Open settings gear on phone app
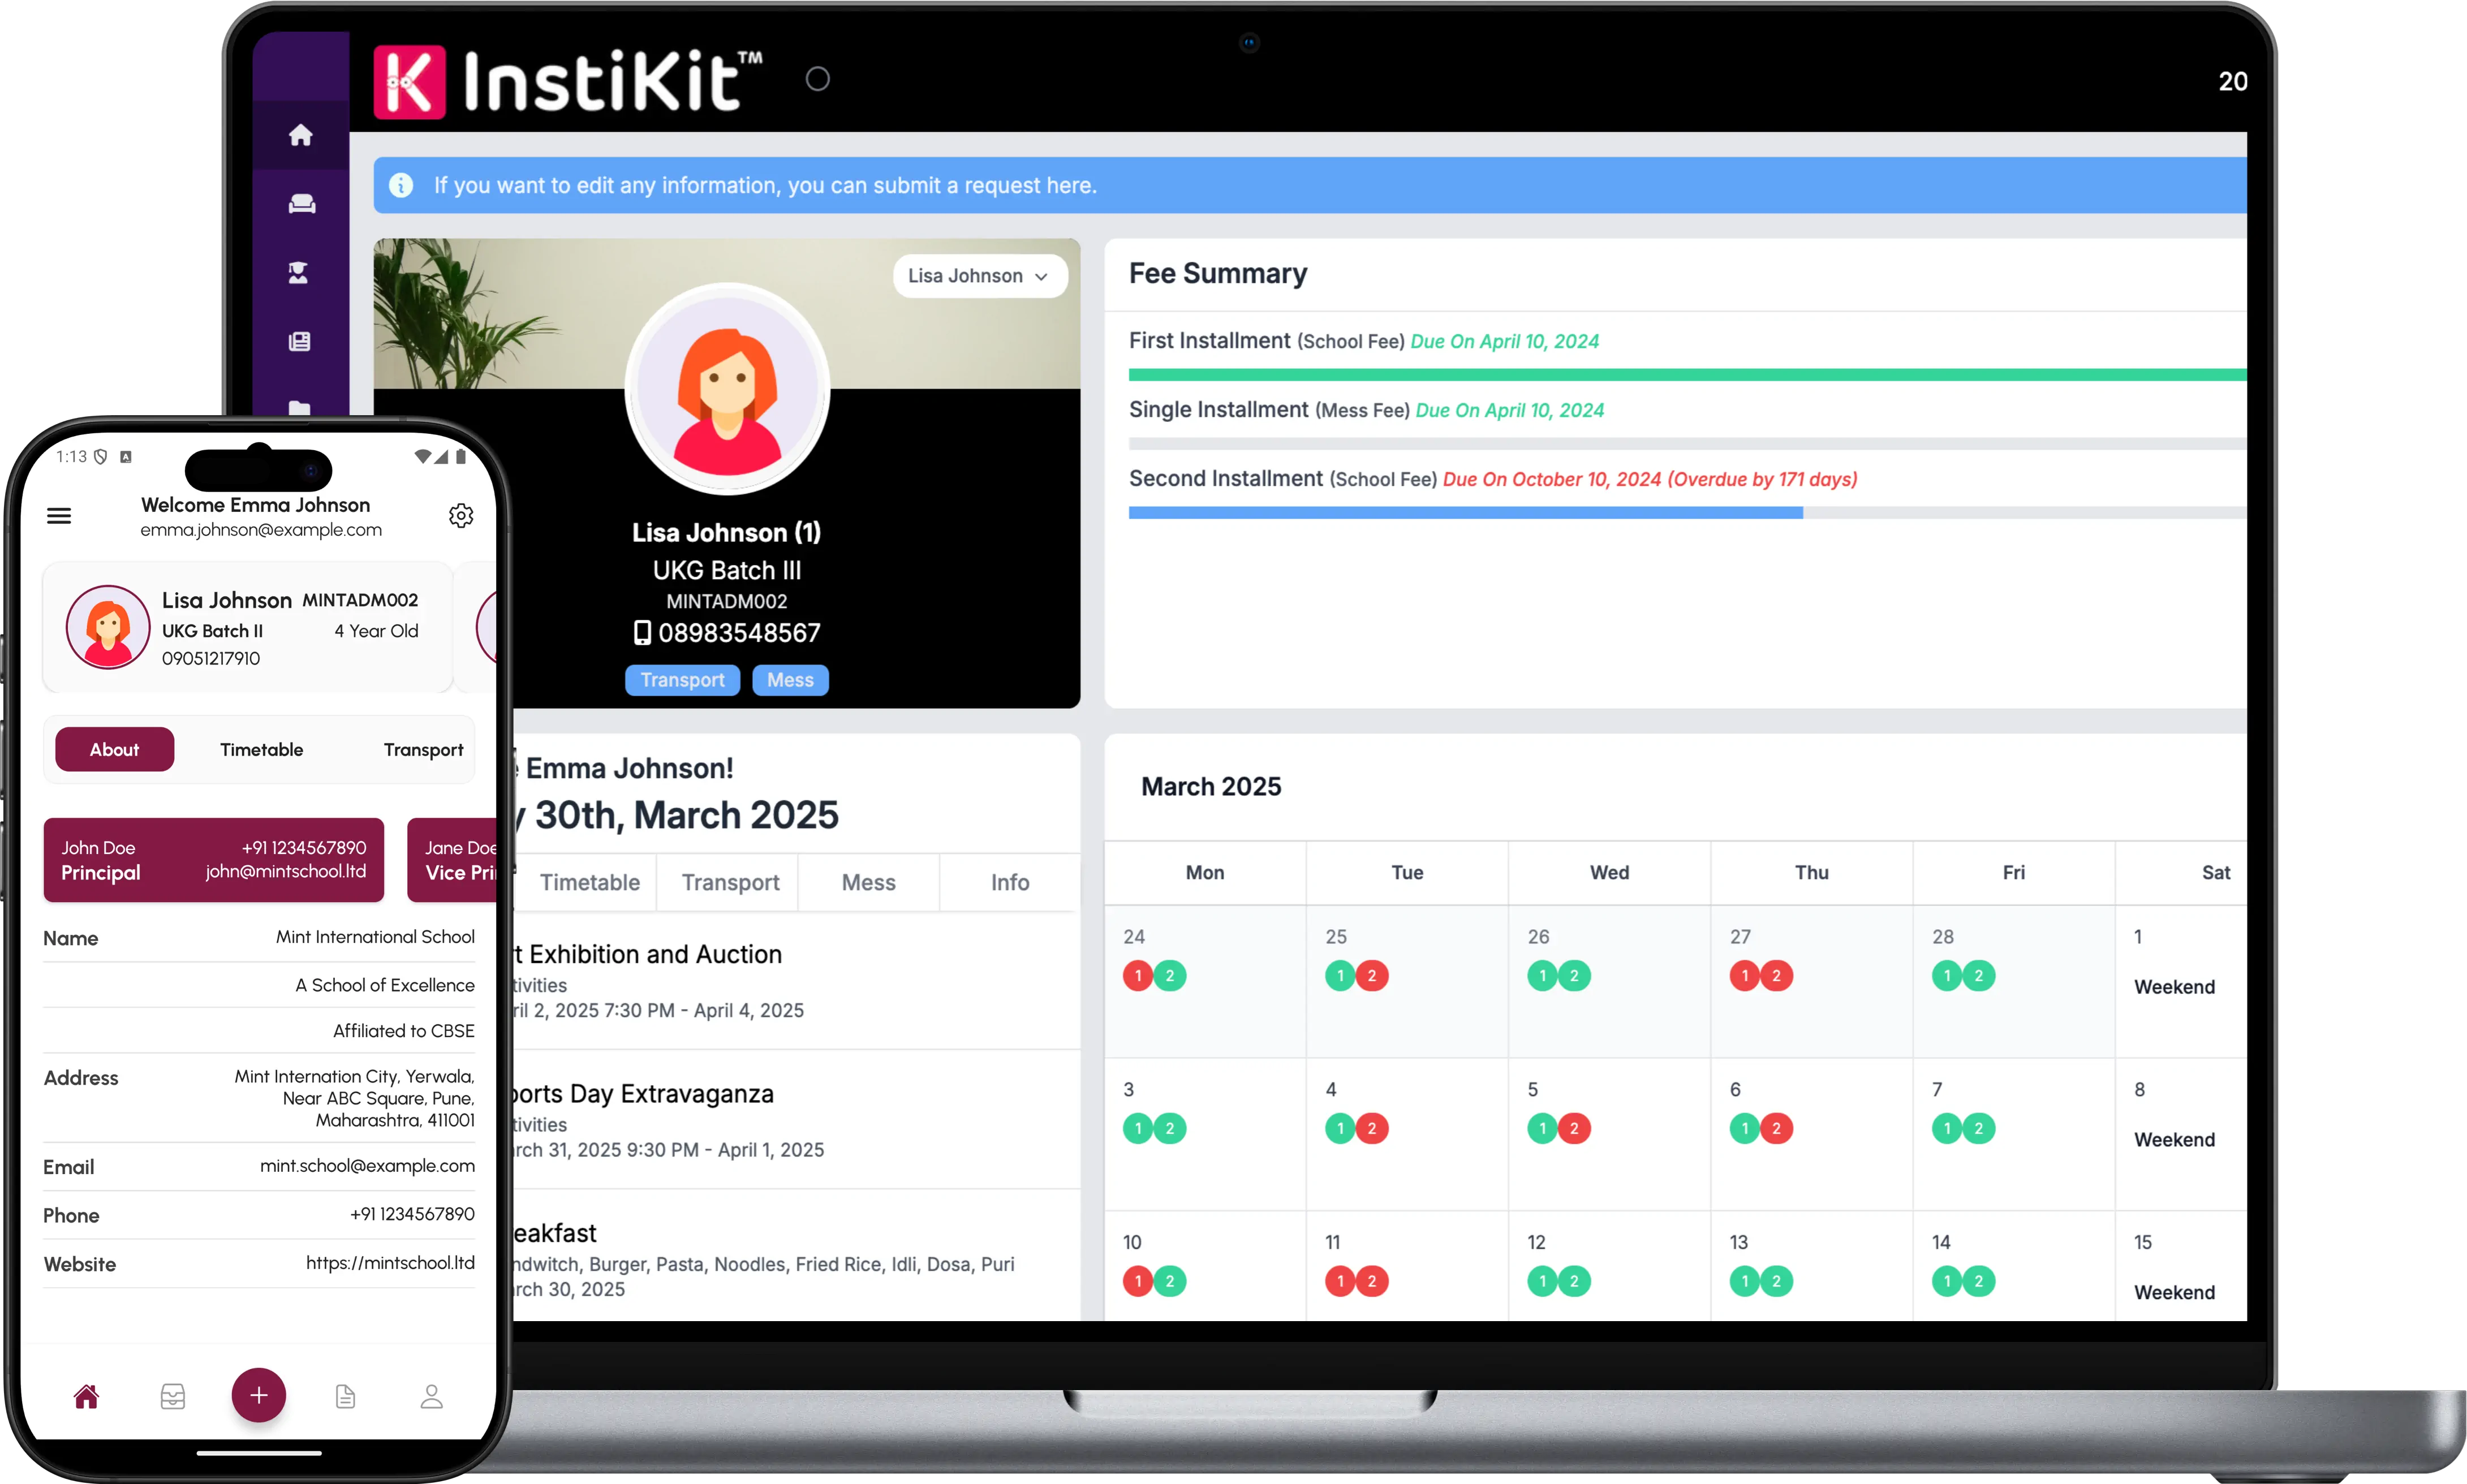The height and width of the screenshot is (1484, 2467). pyautogui.click(x=461, y=516)
